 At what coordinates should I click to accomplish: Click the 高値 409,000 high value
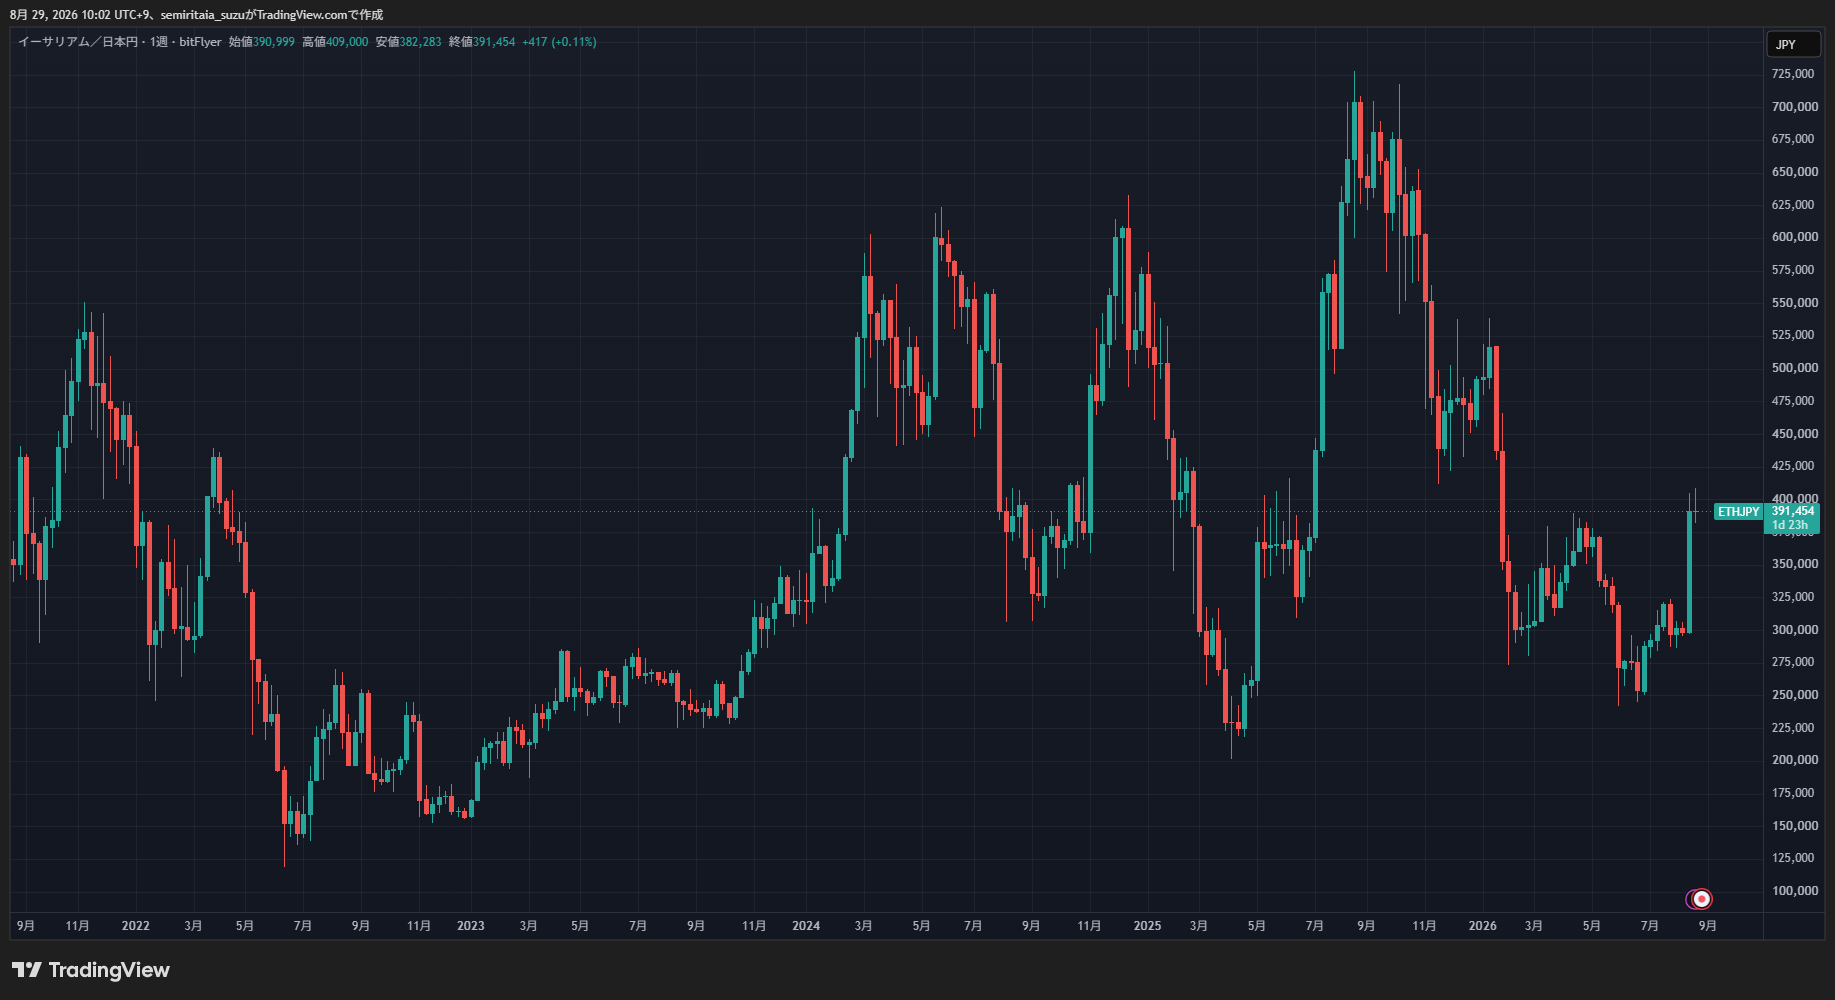pyautogui.click(x=335, y=42)
